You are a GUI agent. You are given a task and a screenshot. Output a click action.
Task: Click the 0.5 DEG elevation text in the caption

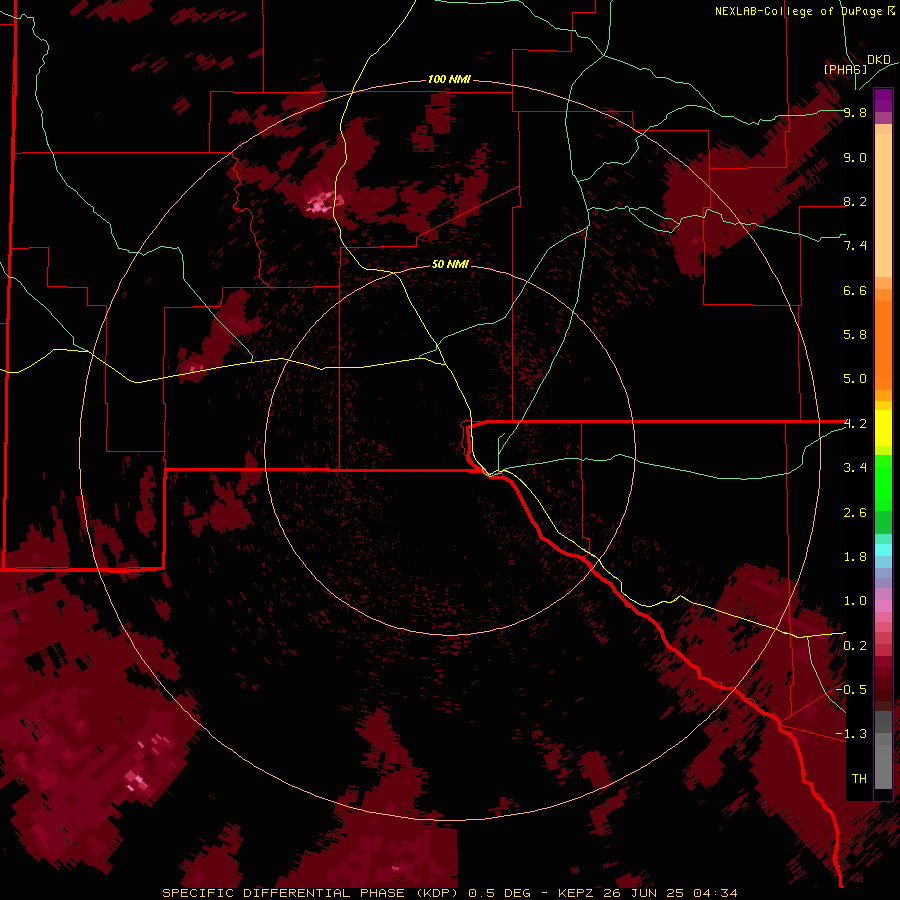click(x=501, y=893)
